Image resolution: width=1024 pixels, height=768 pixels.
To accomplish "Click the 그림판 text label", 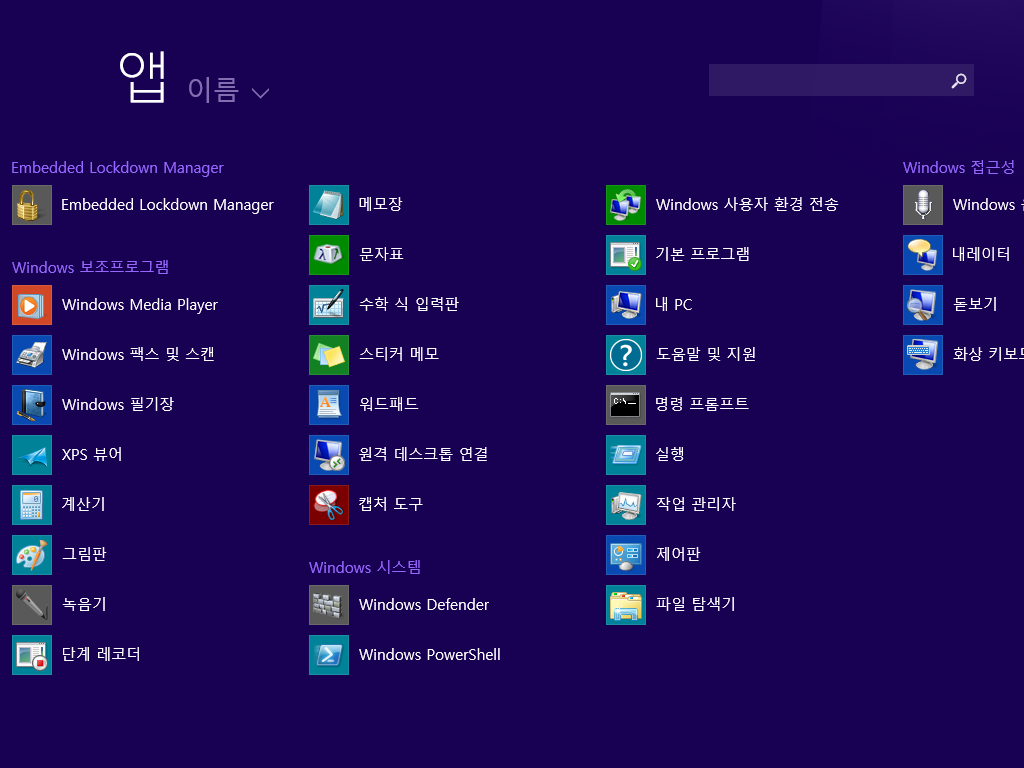I will click(84, 554).
